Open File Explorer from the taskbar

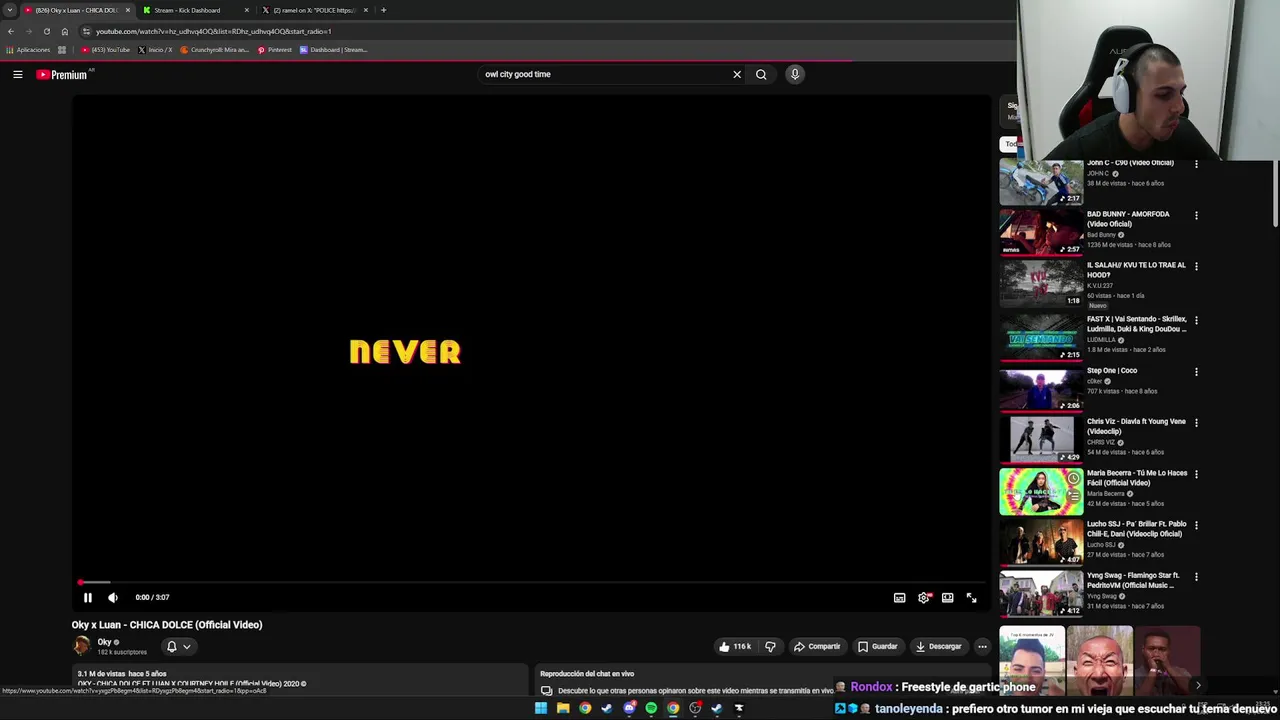pos(563,708)
